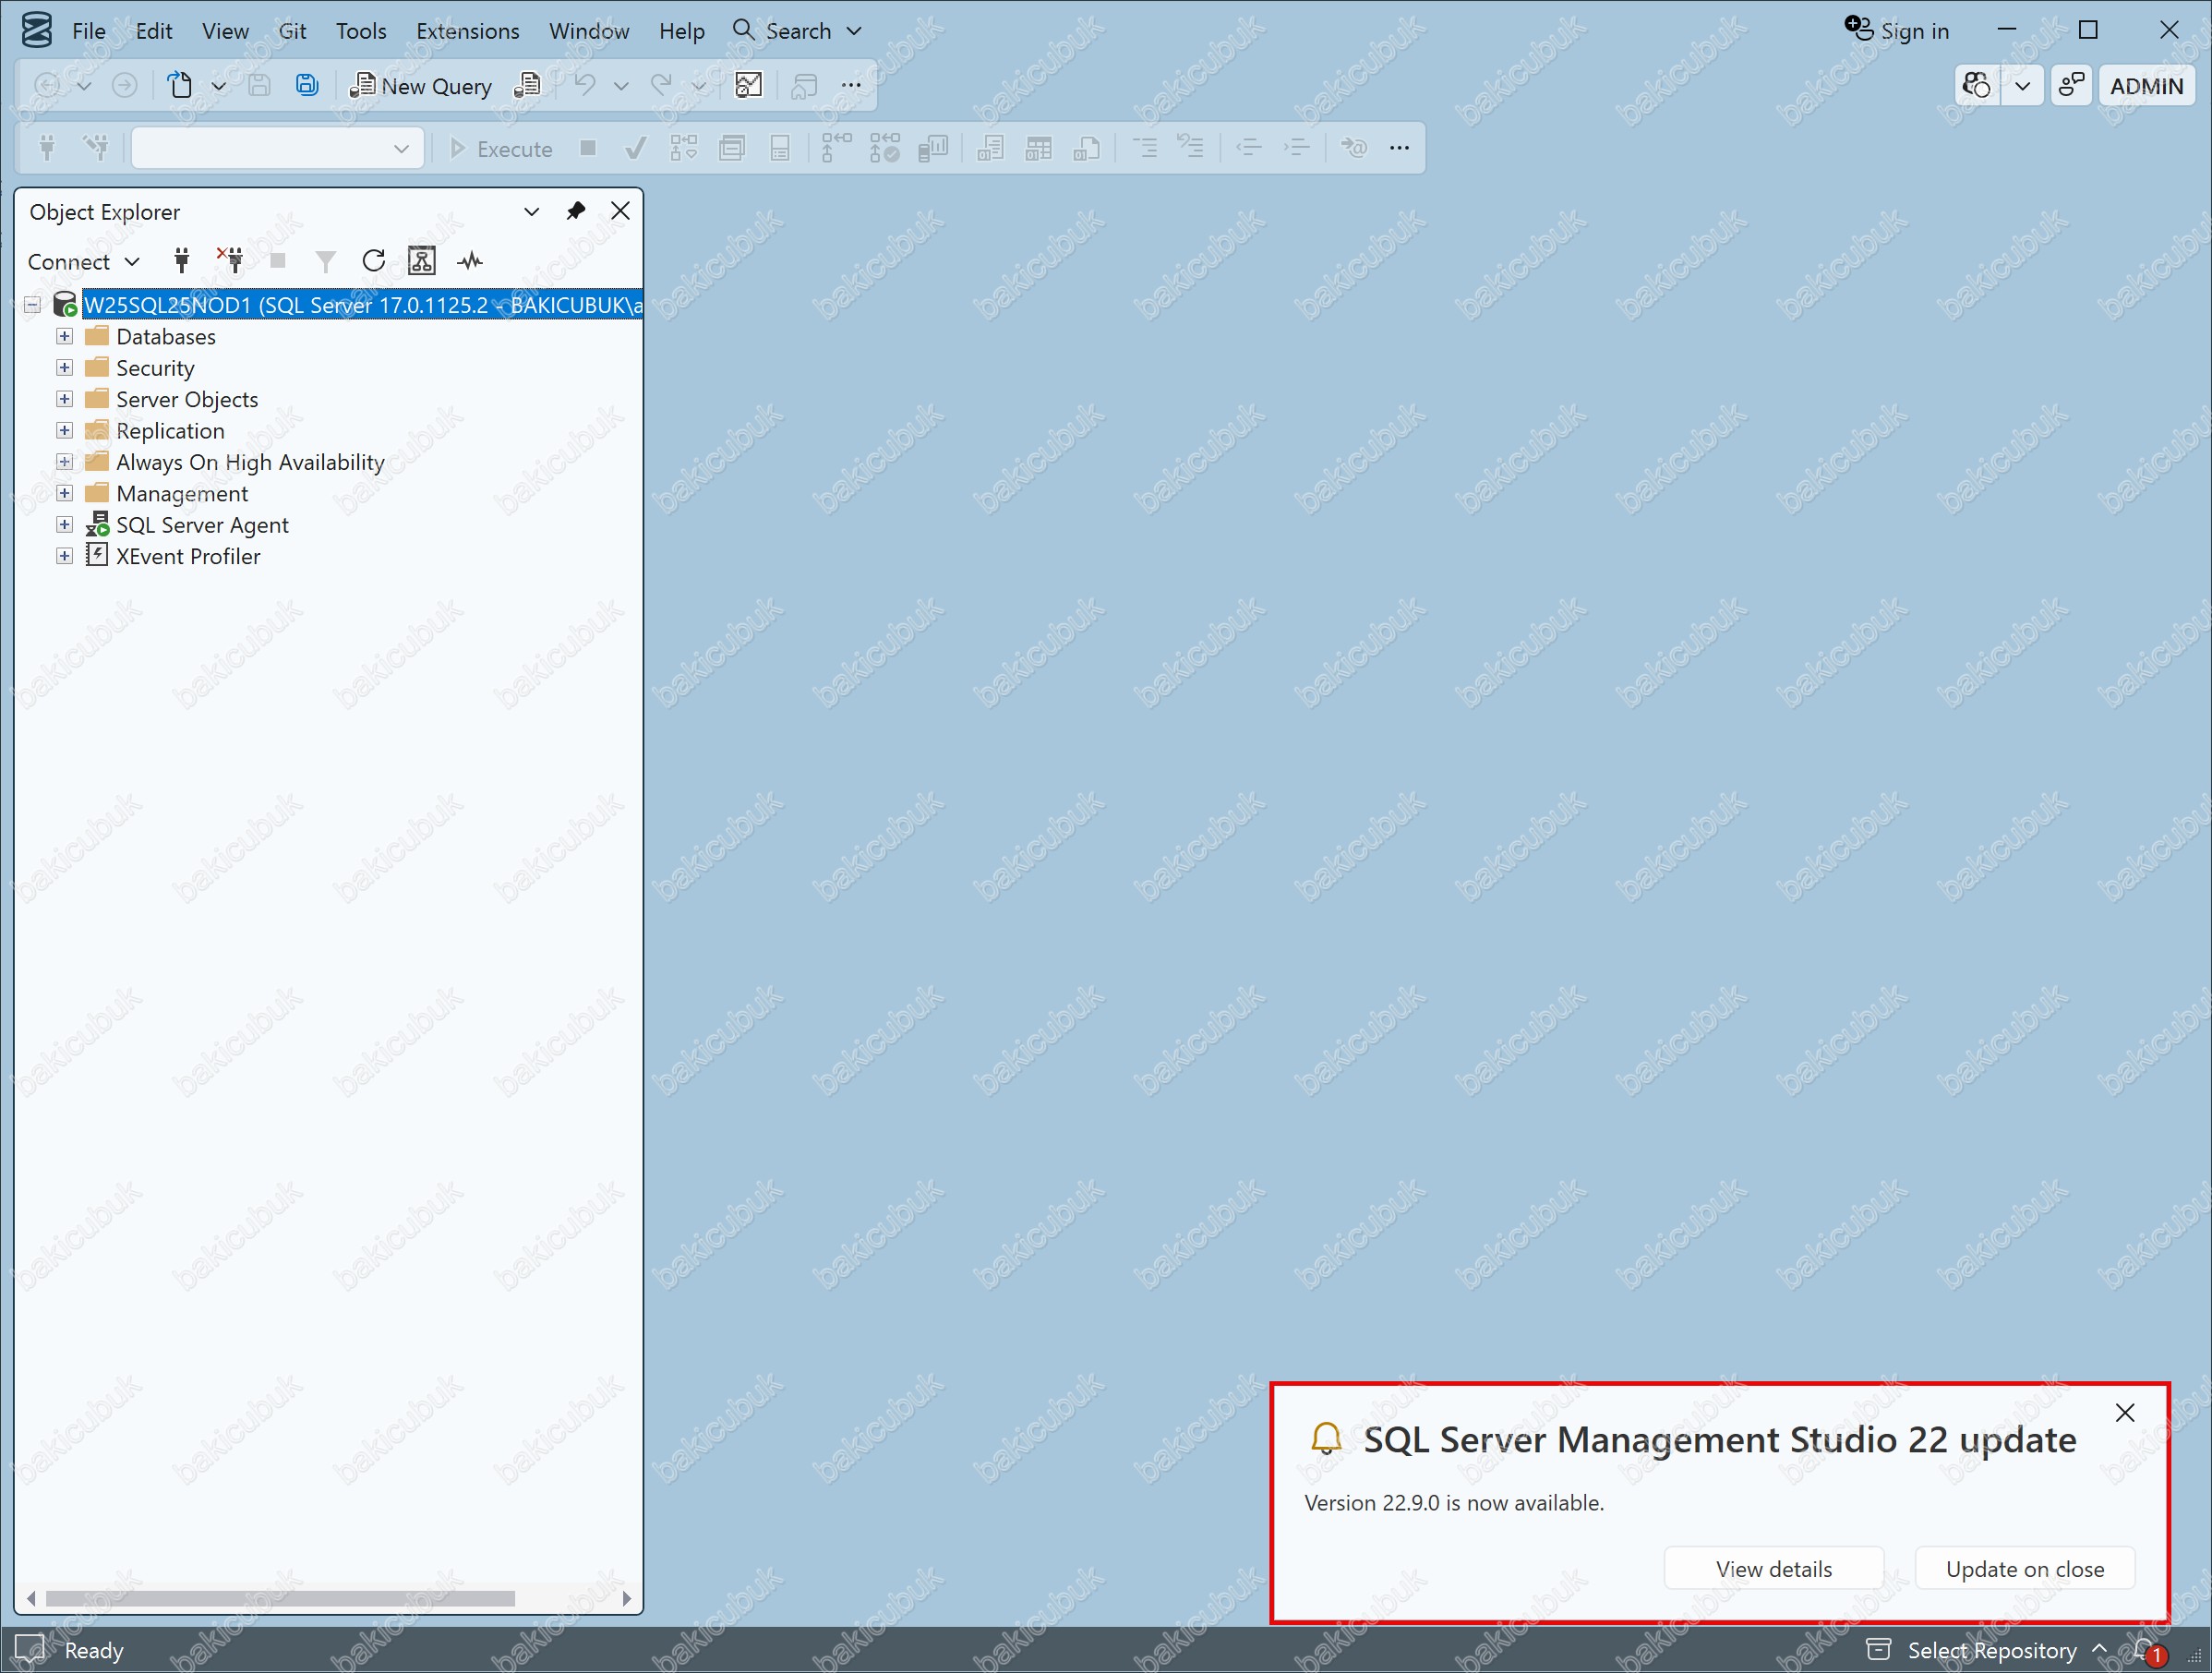Open the File menu
This screenshot has height=1673, width=2212.
click(89, 31)
